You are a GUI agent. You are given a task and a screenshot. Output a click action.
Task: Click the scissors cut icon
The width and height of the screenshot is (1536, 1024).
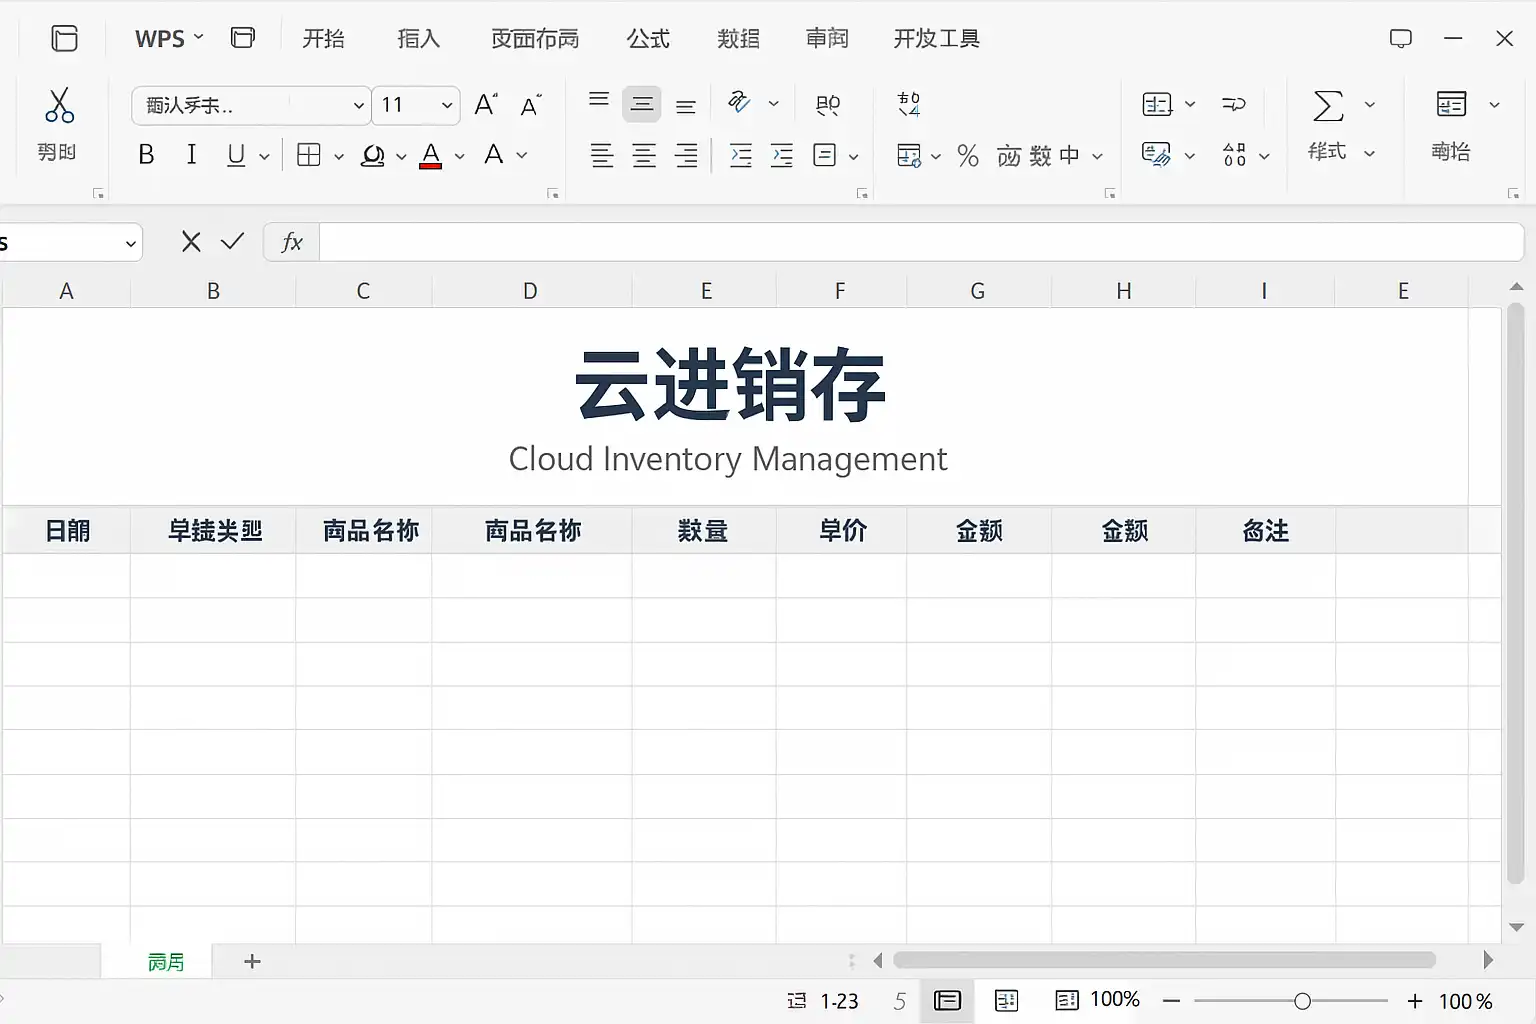[59, 105]
